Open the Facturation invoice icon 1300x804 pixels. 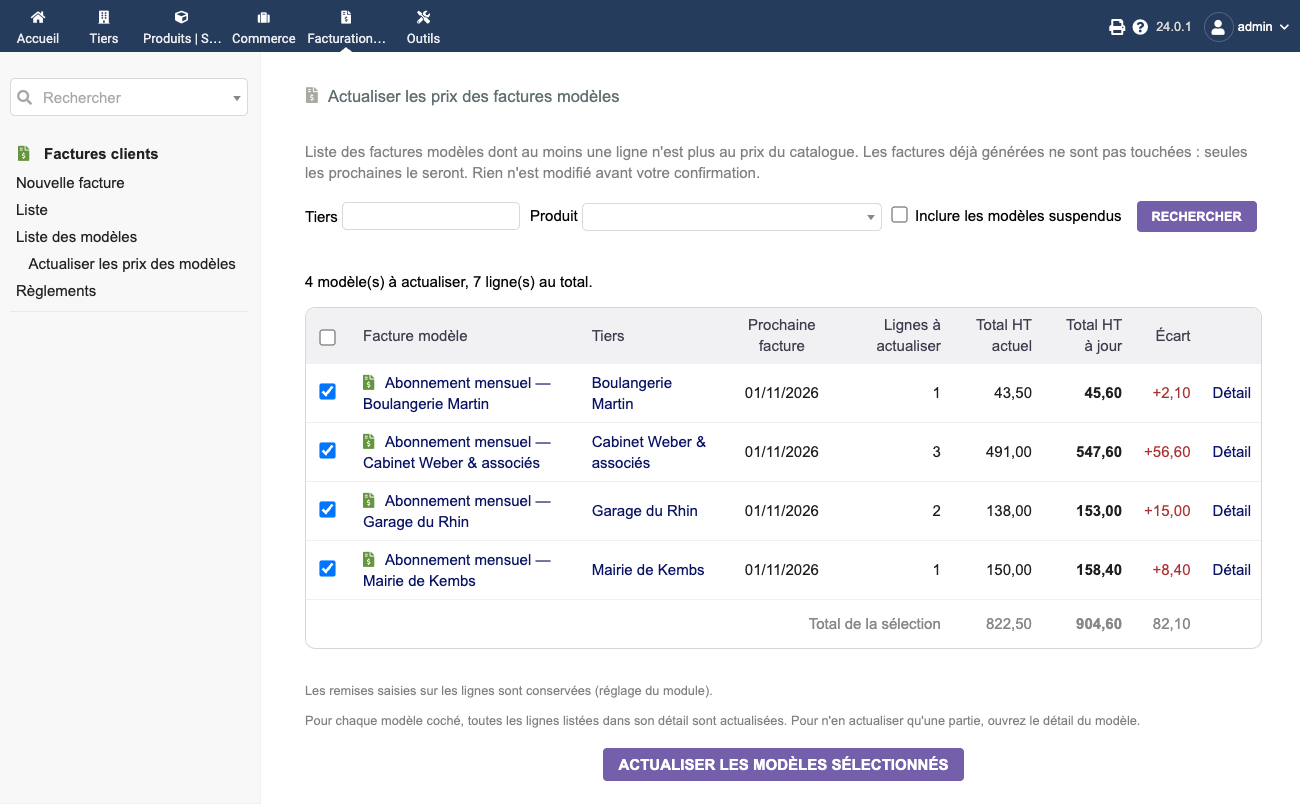[346, 17]
